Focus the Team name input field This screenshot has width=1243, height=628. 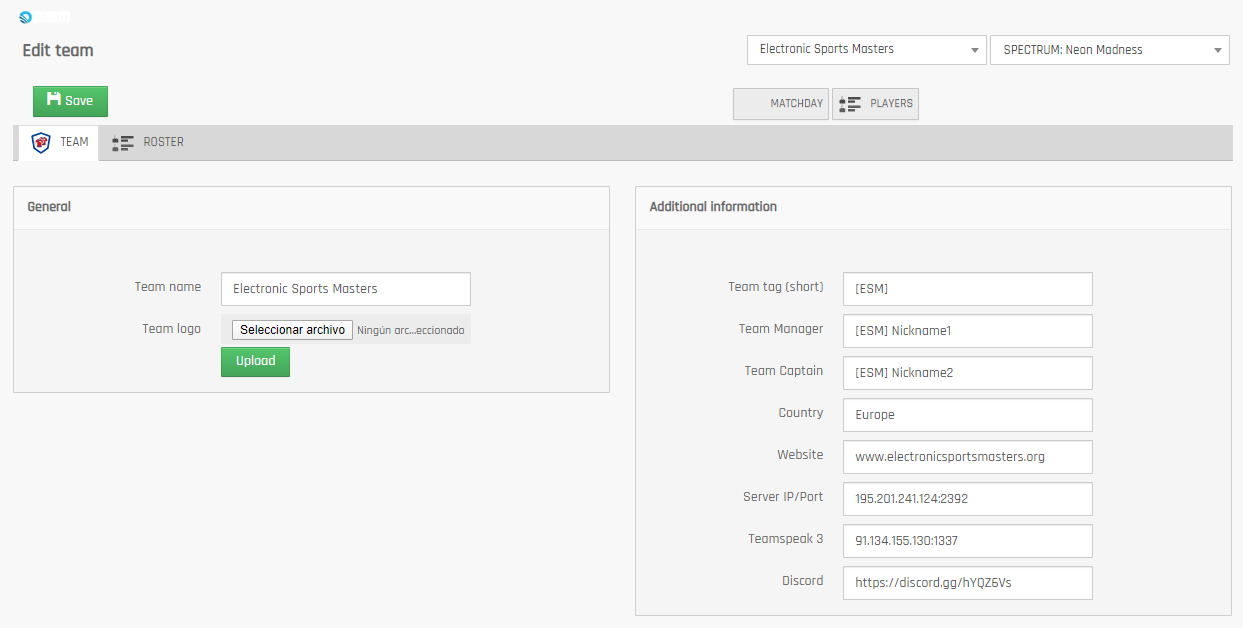point(346,289)
